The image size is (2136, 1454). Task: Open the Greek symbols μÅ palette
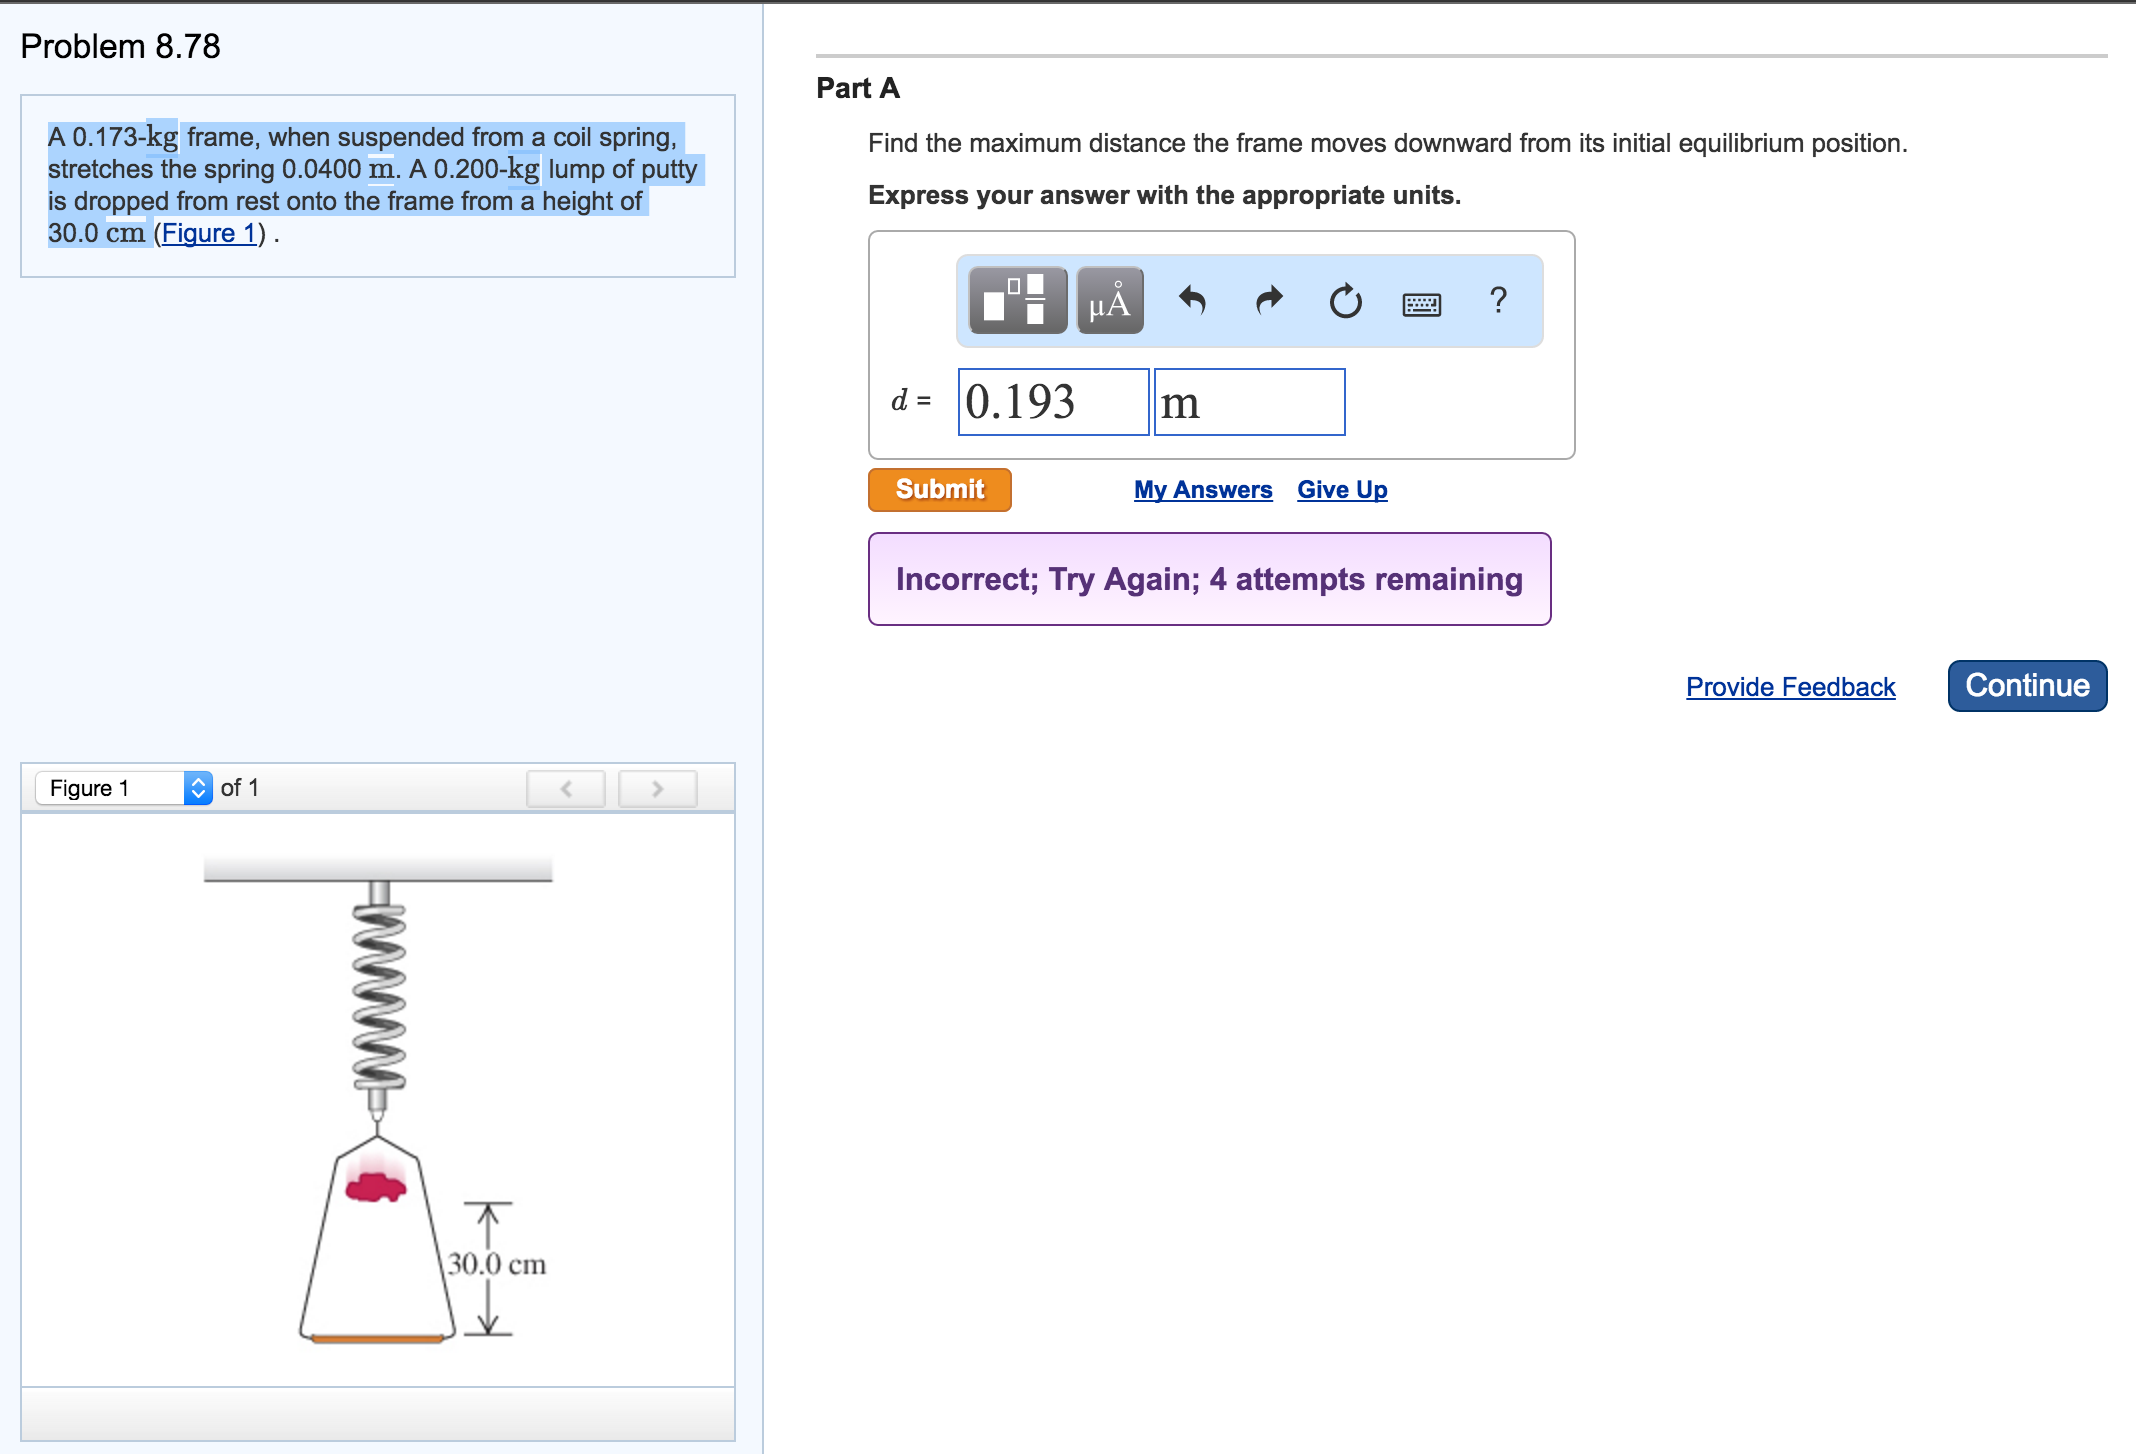point(1110,300)
